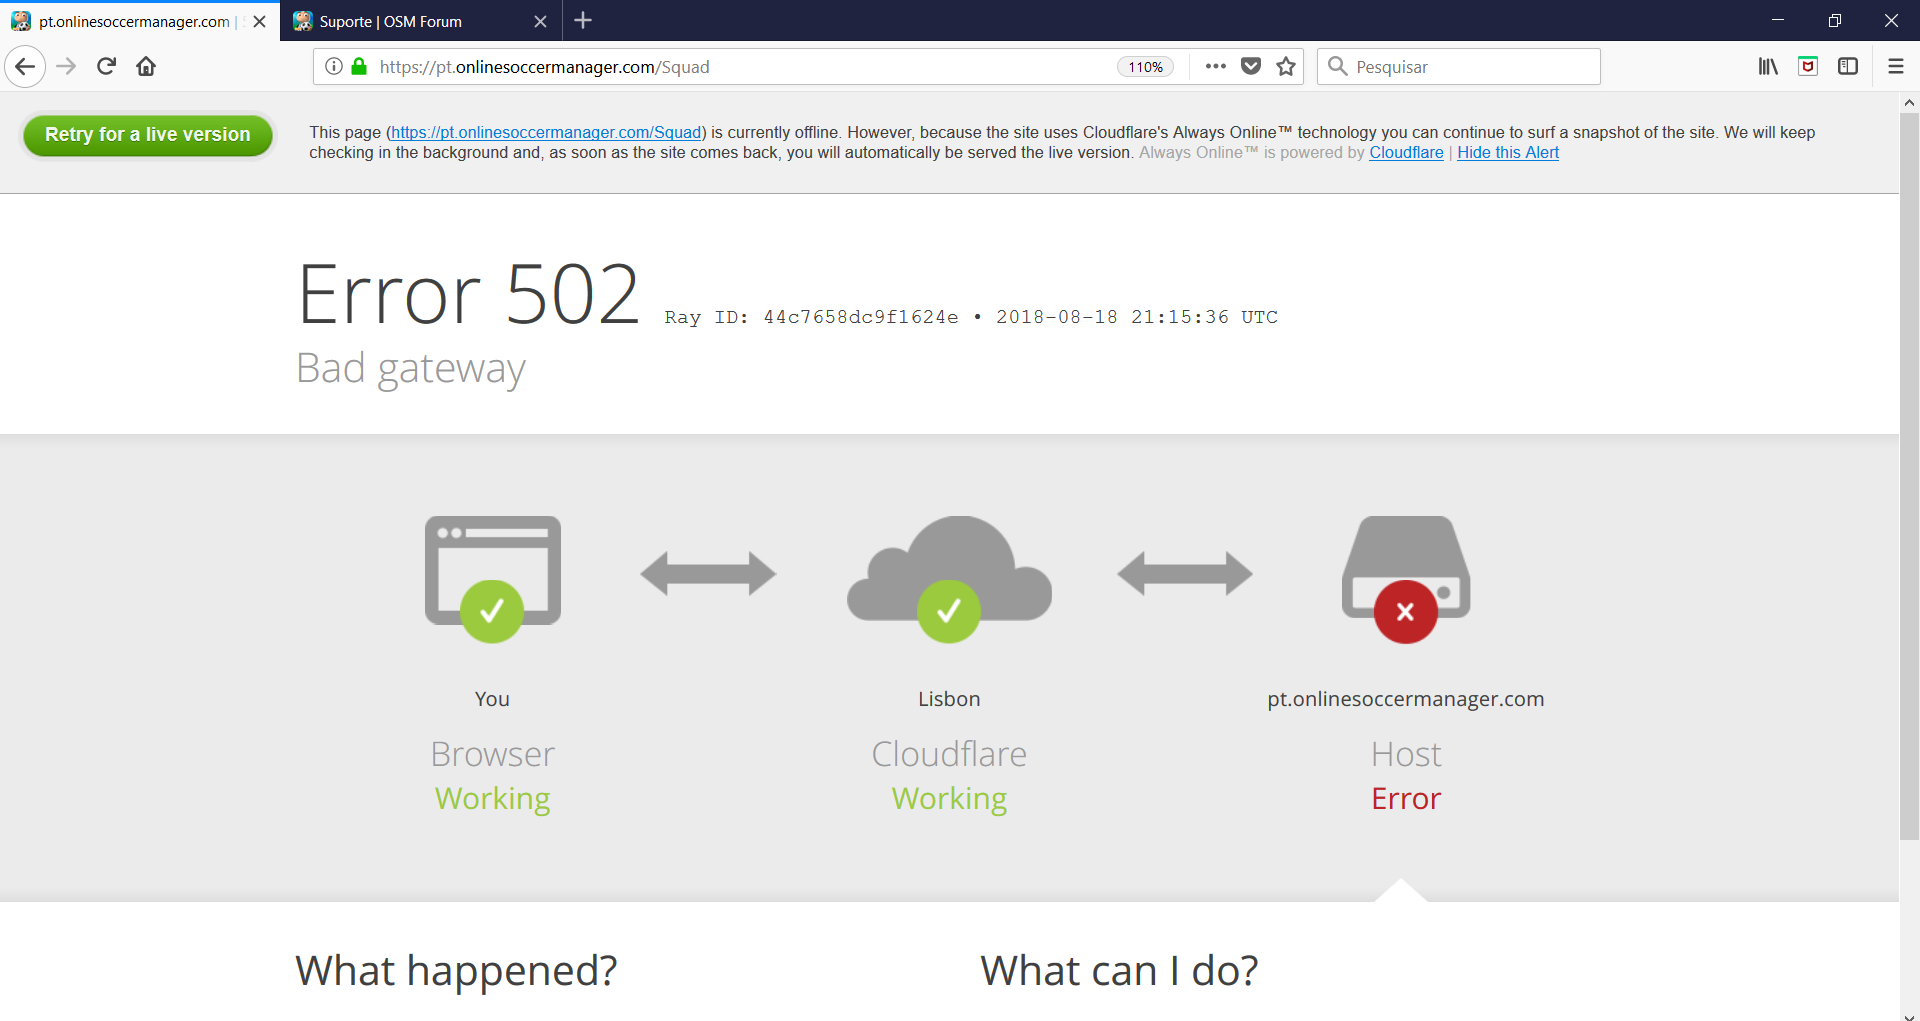Image resolution: width=1920 pixels, height=1021 pixels.
Task: Go back with the browser back arrow
Action: coord(25,67)
